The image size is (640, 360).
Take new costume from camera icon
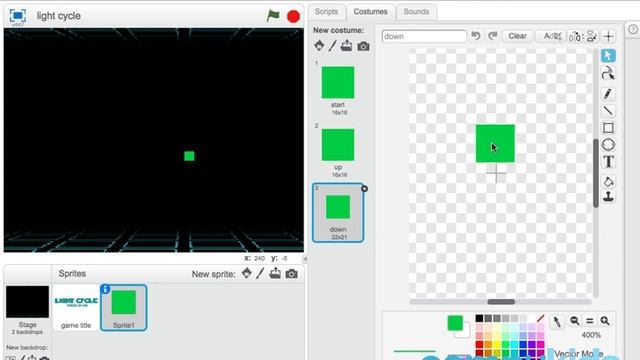coord(363,46)
